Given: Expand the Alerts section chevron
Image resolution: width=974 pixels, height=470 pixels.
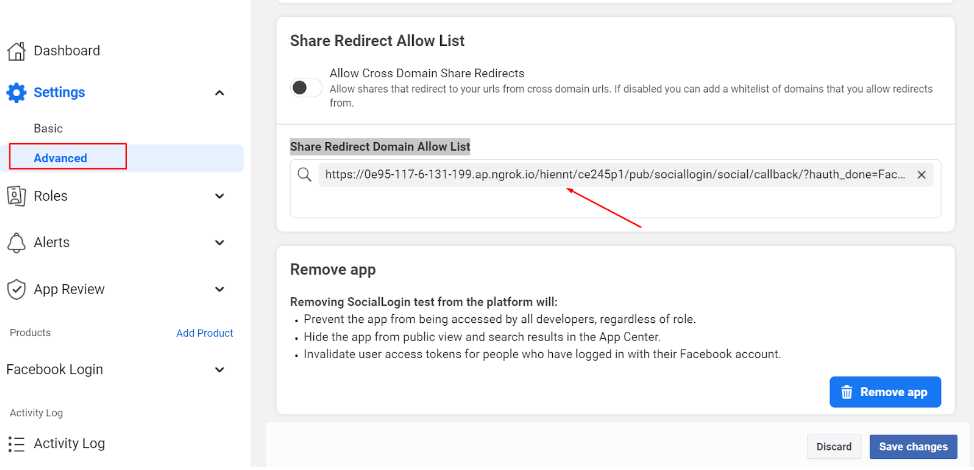Looking at the screenshot, I should pos(220,243).
